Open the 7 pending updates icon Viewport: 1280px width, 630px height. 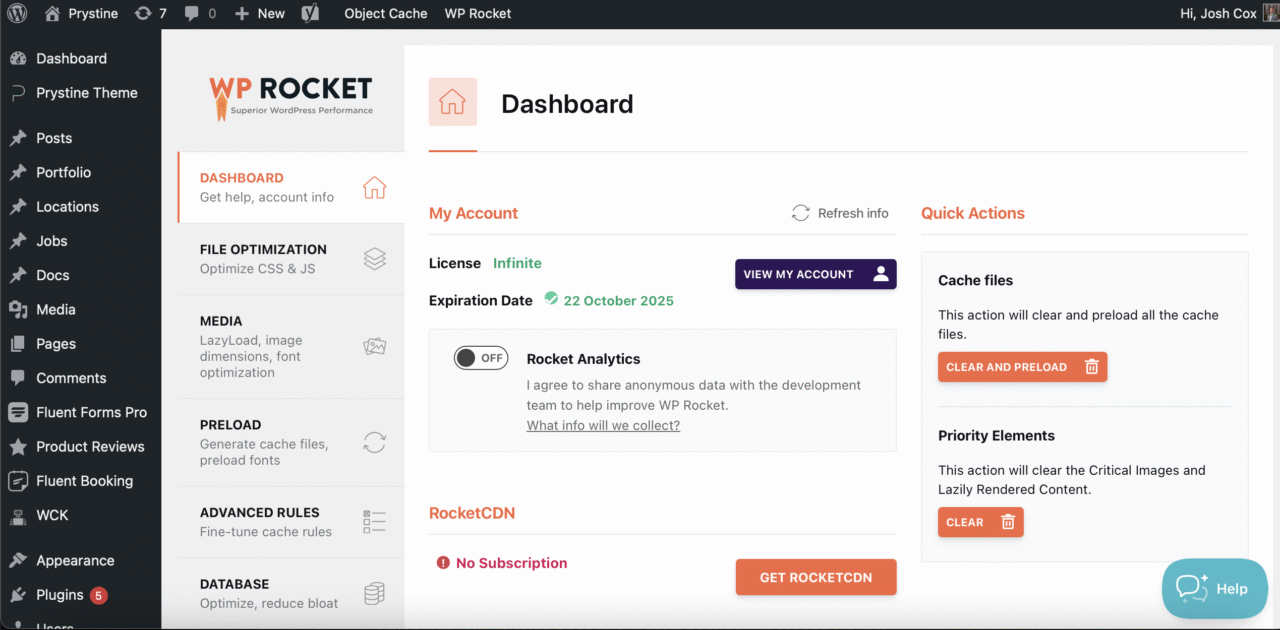pos(151,14)
